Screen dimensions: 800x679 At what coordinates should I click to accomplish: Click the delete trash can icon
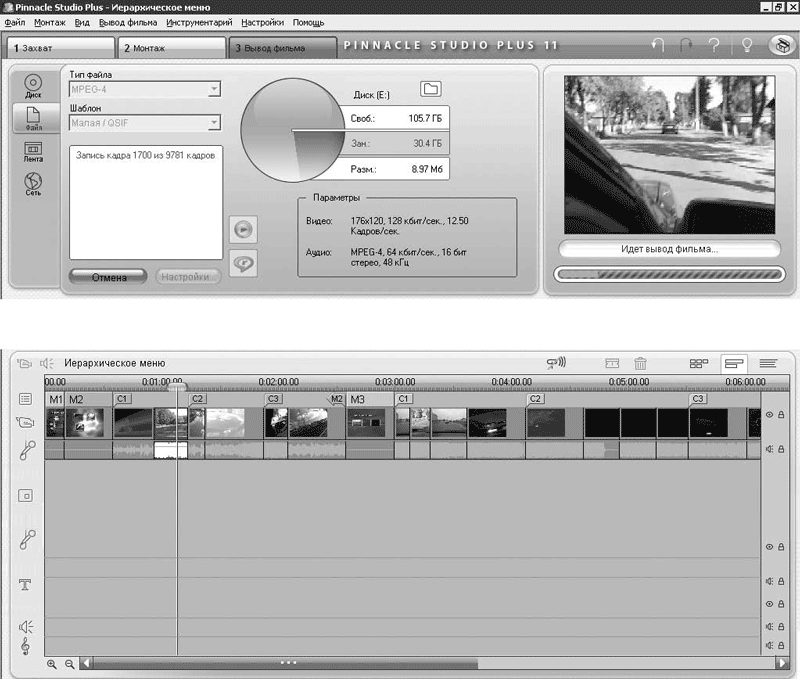(641, 364)
